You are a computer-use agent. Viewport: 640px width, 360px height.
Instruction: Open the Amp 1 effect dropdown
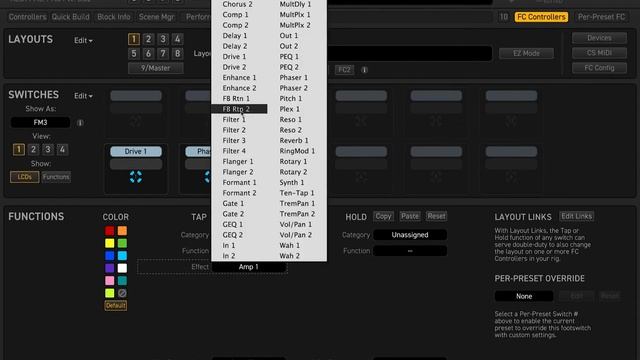[x=249, y=267]
